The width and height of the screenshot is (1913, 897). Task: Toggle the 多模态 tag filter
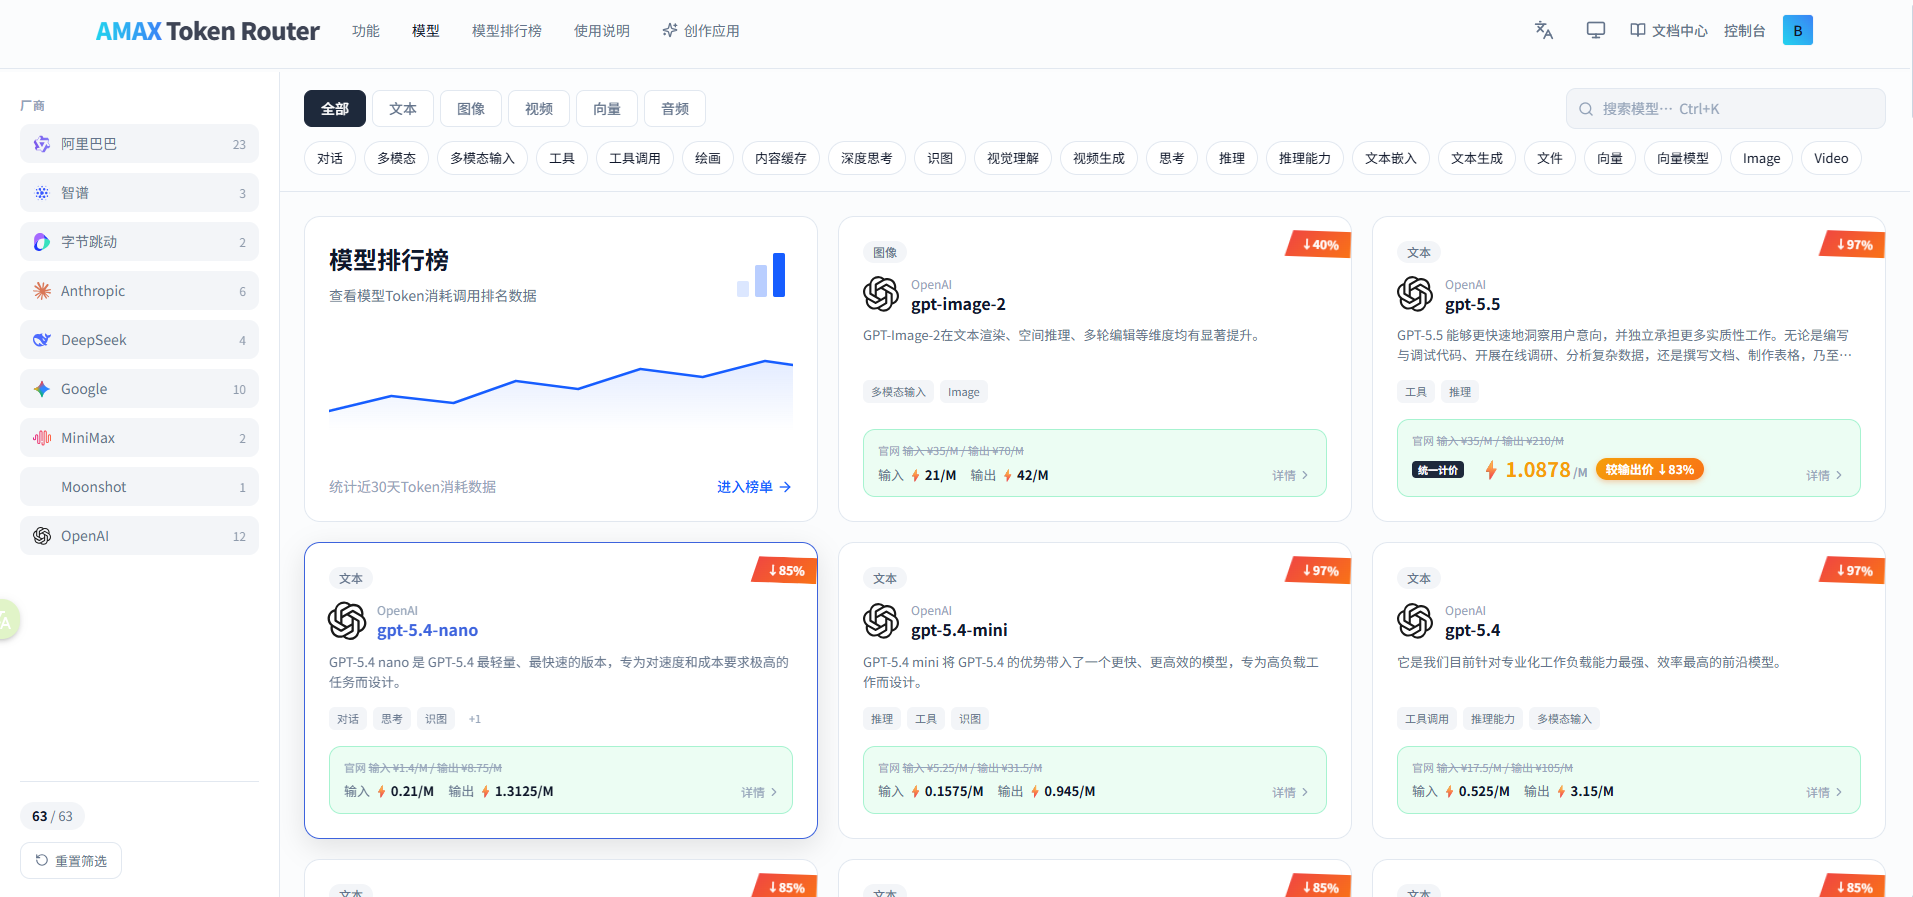pos(396,158)
